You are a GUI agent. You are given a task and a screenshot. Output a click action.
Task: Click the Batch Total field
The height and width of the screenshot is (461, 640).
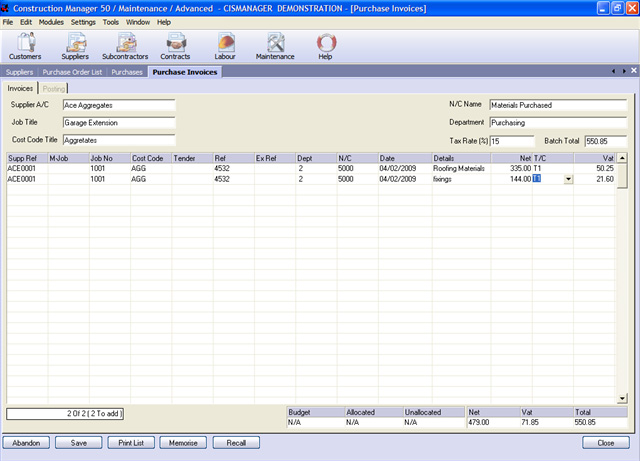click(606, 141)
